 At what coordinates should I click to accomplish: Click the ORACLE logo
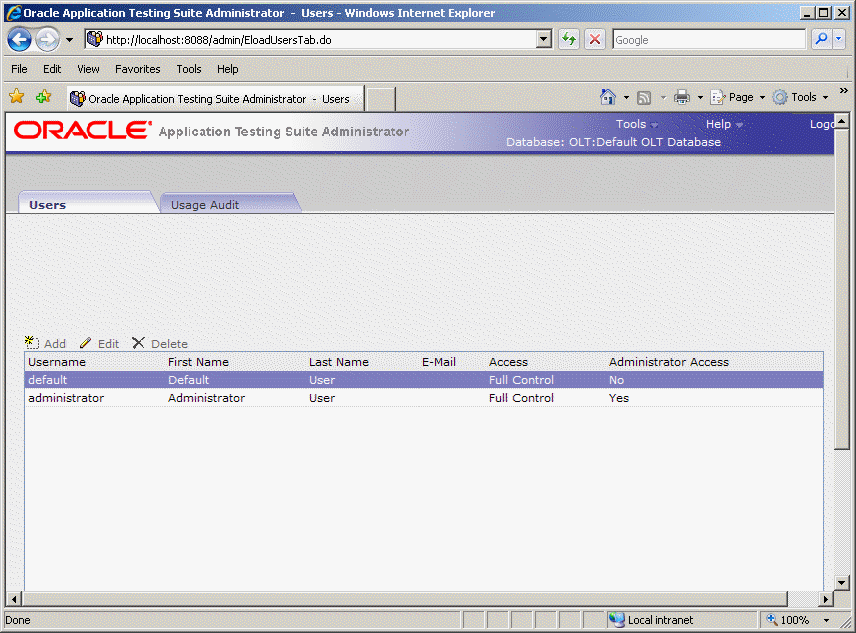pyautogui.click(x=82, y=130)
